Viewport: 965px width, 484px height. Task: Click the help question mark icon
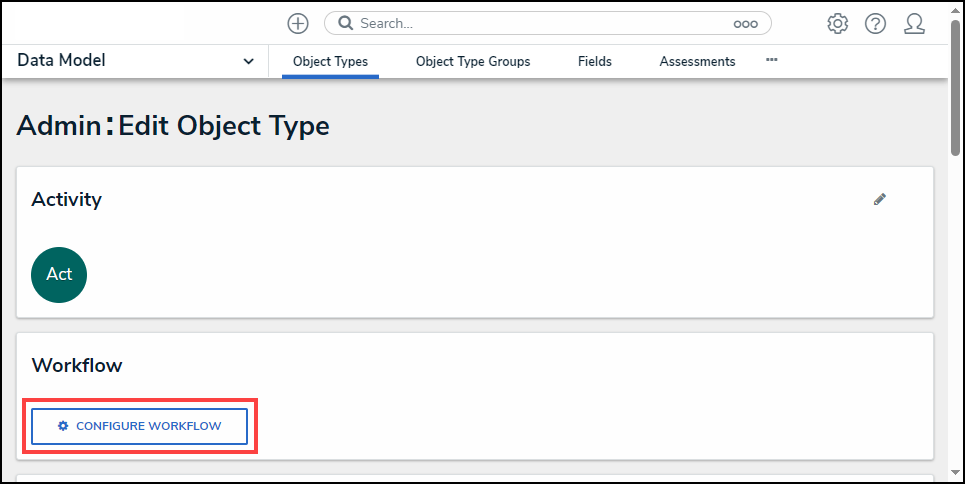(x=875, y=23)
